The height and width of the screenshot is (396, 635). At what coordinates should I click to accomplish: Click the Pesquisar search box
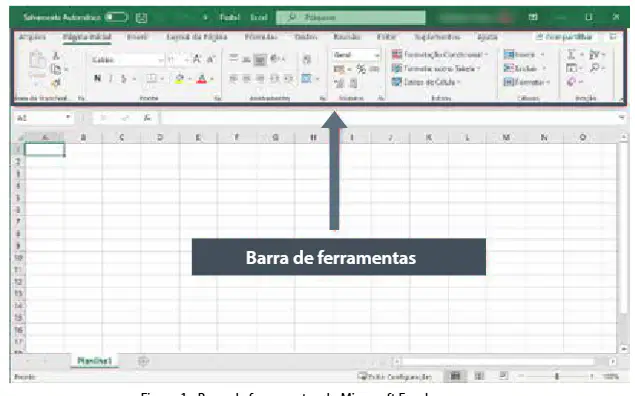click(x=351, y=17)
